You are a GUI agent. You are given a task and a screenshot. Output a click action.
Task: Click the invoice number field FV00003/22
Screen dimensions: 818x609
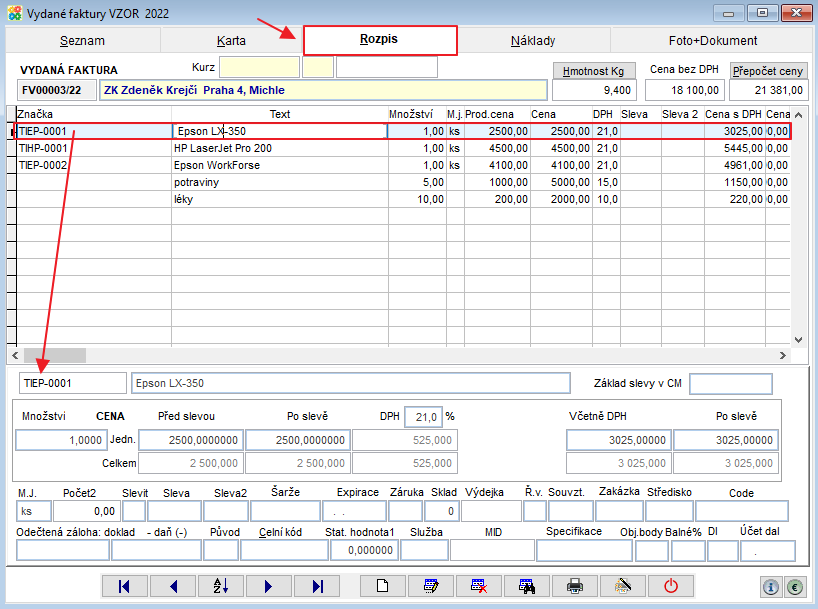57,90
